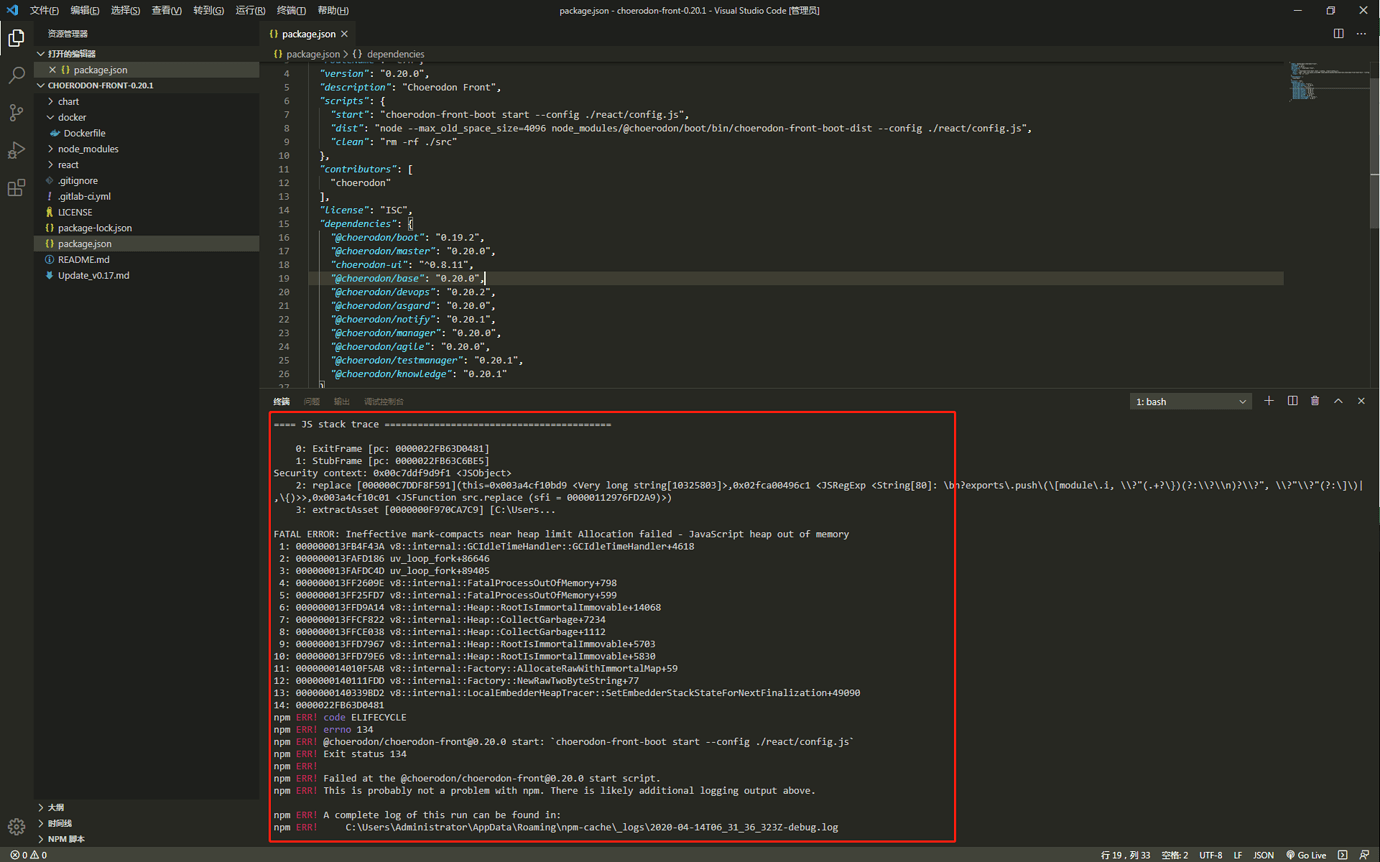Change the UTF-8 file encoding
This screenshot has width=1380, height=862.
click(x=1211, y=855)
